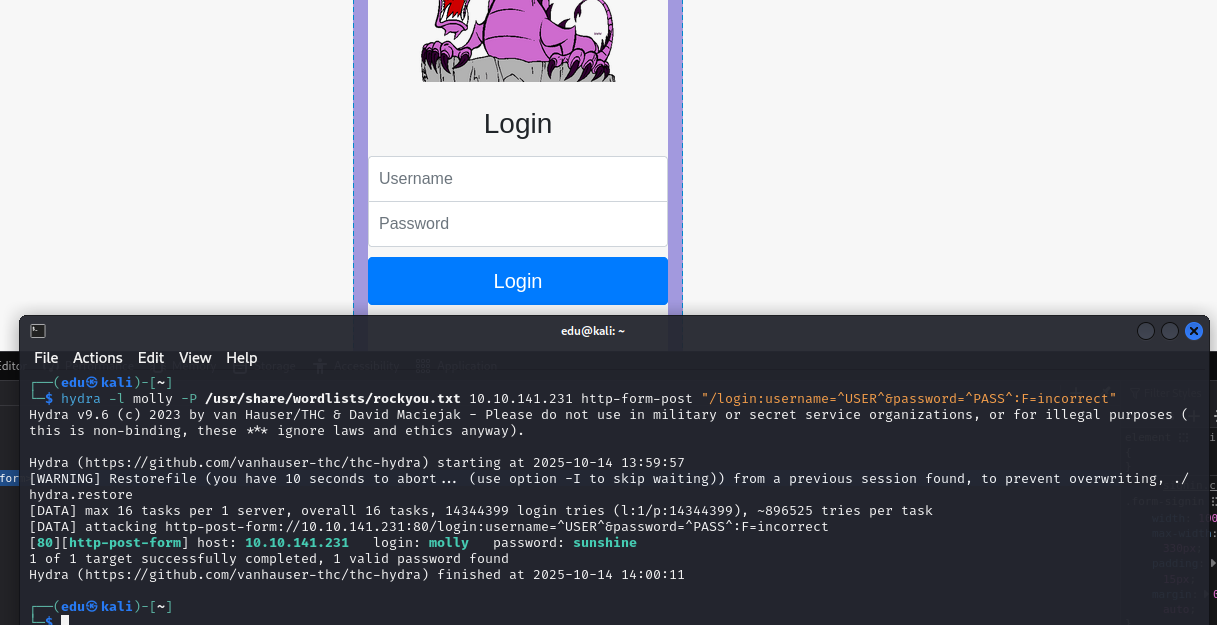1217x625 pixels.
Task: Focus the Password input field
Action: point(518,224)
